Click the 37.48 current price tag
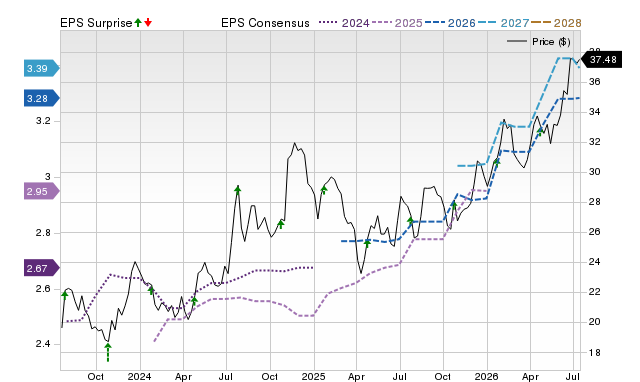 tap(601, 60)
